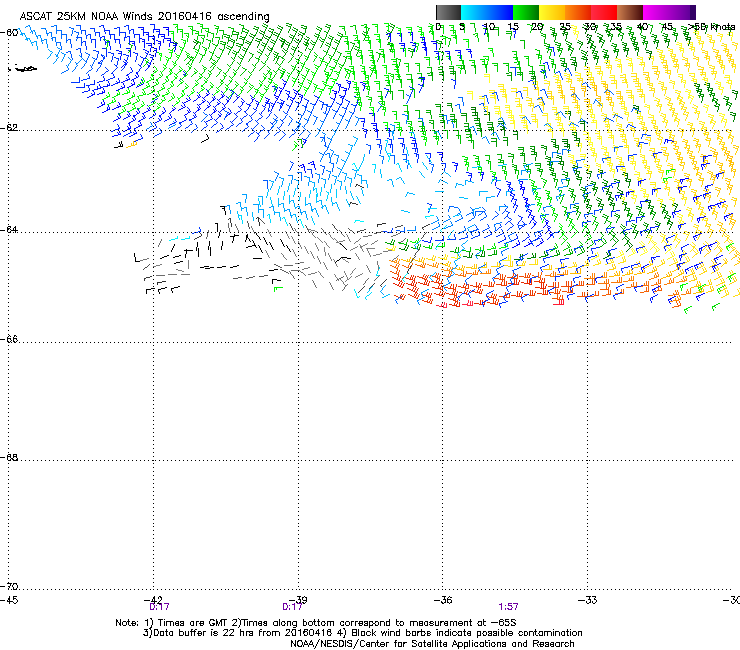Click the orange 25-30 knots legend band
This screenshot has width=740, height=650.
[578, 12]
